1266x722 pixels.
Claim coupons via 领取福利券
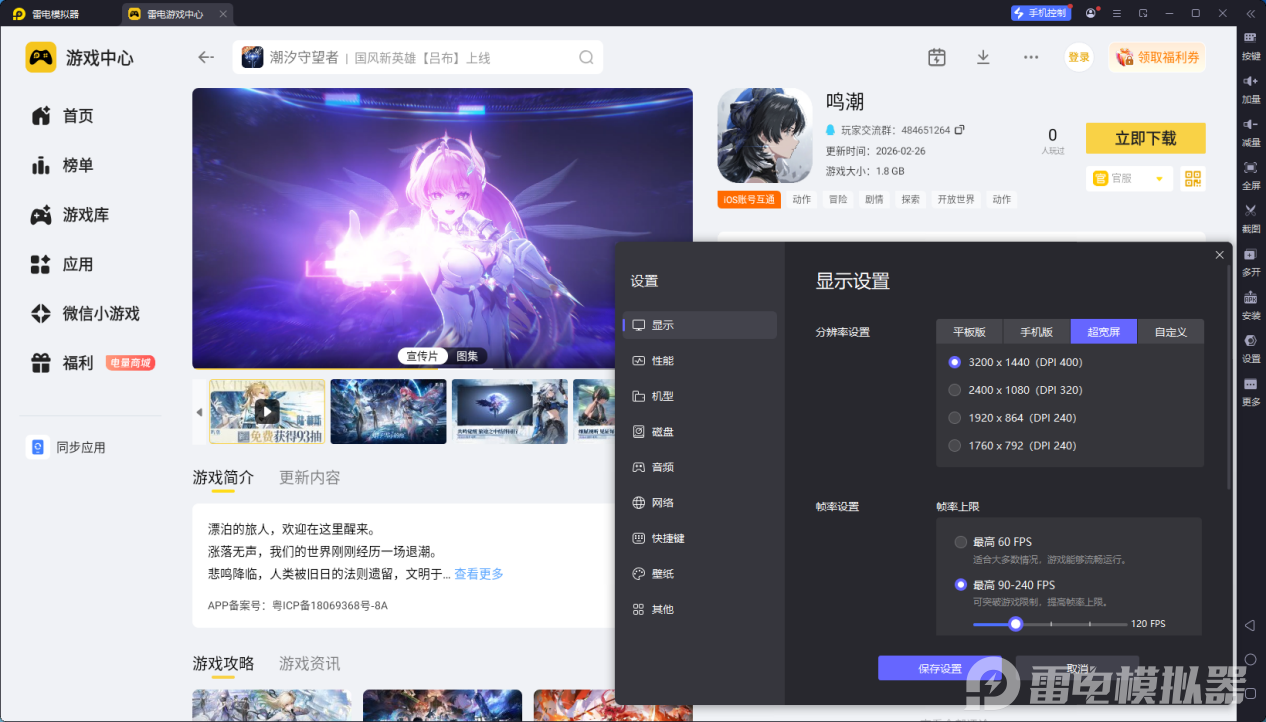pyautogui.click(x=1157, y=57)
